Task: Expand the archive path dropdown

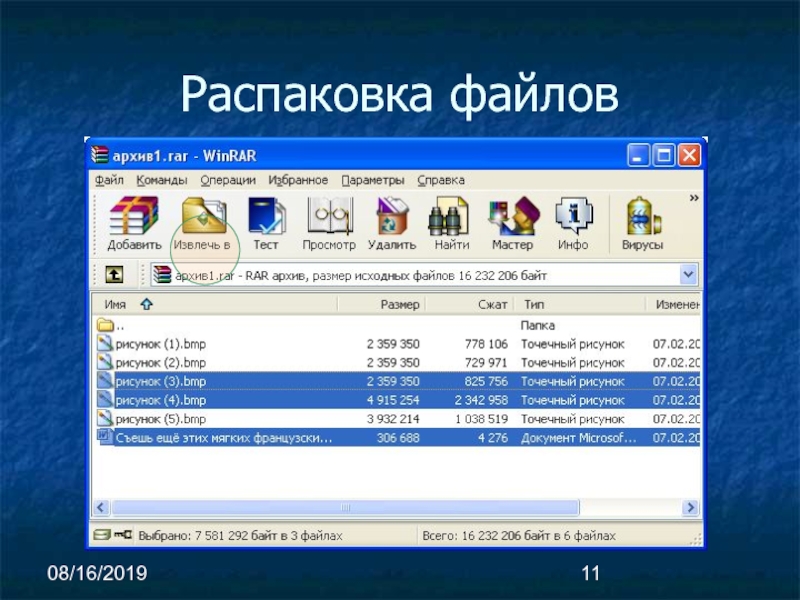Action: [688, 274]
